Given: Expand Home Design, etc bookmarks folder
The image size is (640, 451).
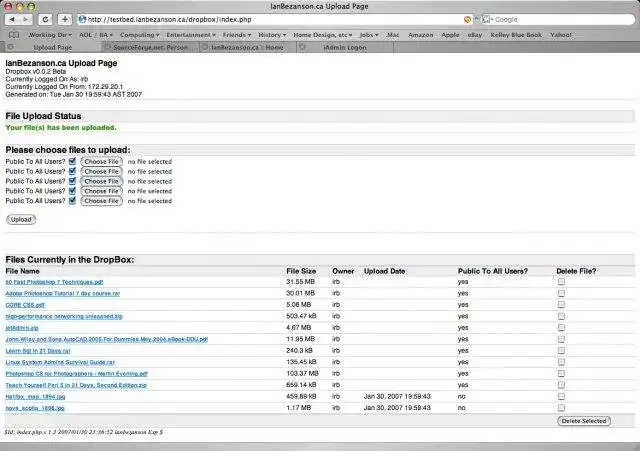Looking at the screenshot, I should [322, 35].
